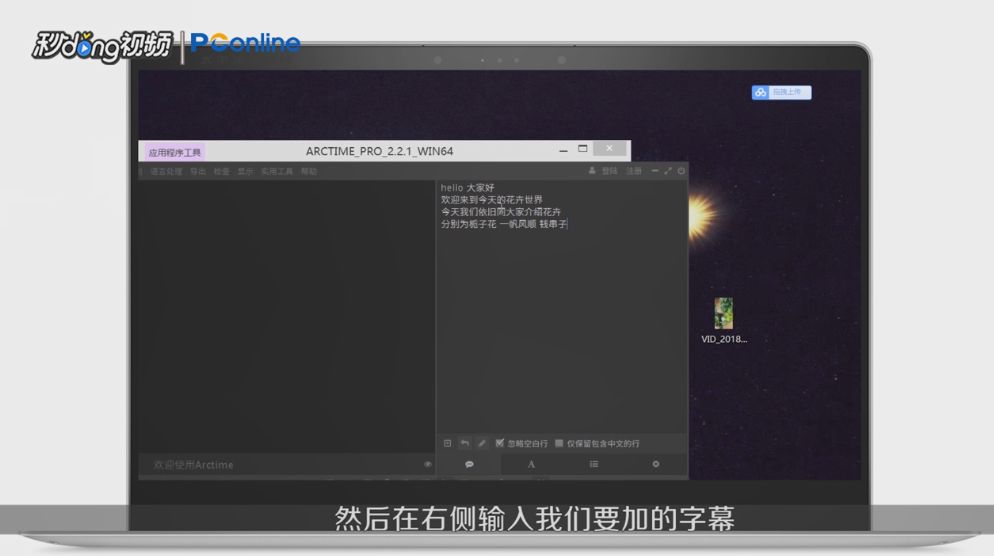Open the 导出 menu
Viewport: 994px width, 556px height.
198,172
